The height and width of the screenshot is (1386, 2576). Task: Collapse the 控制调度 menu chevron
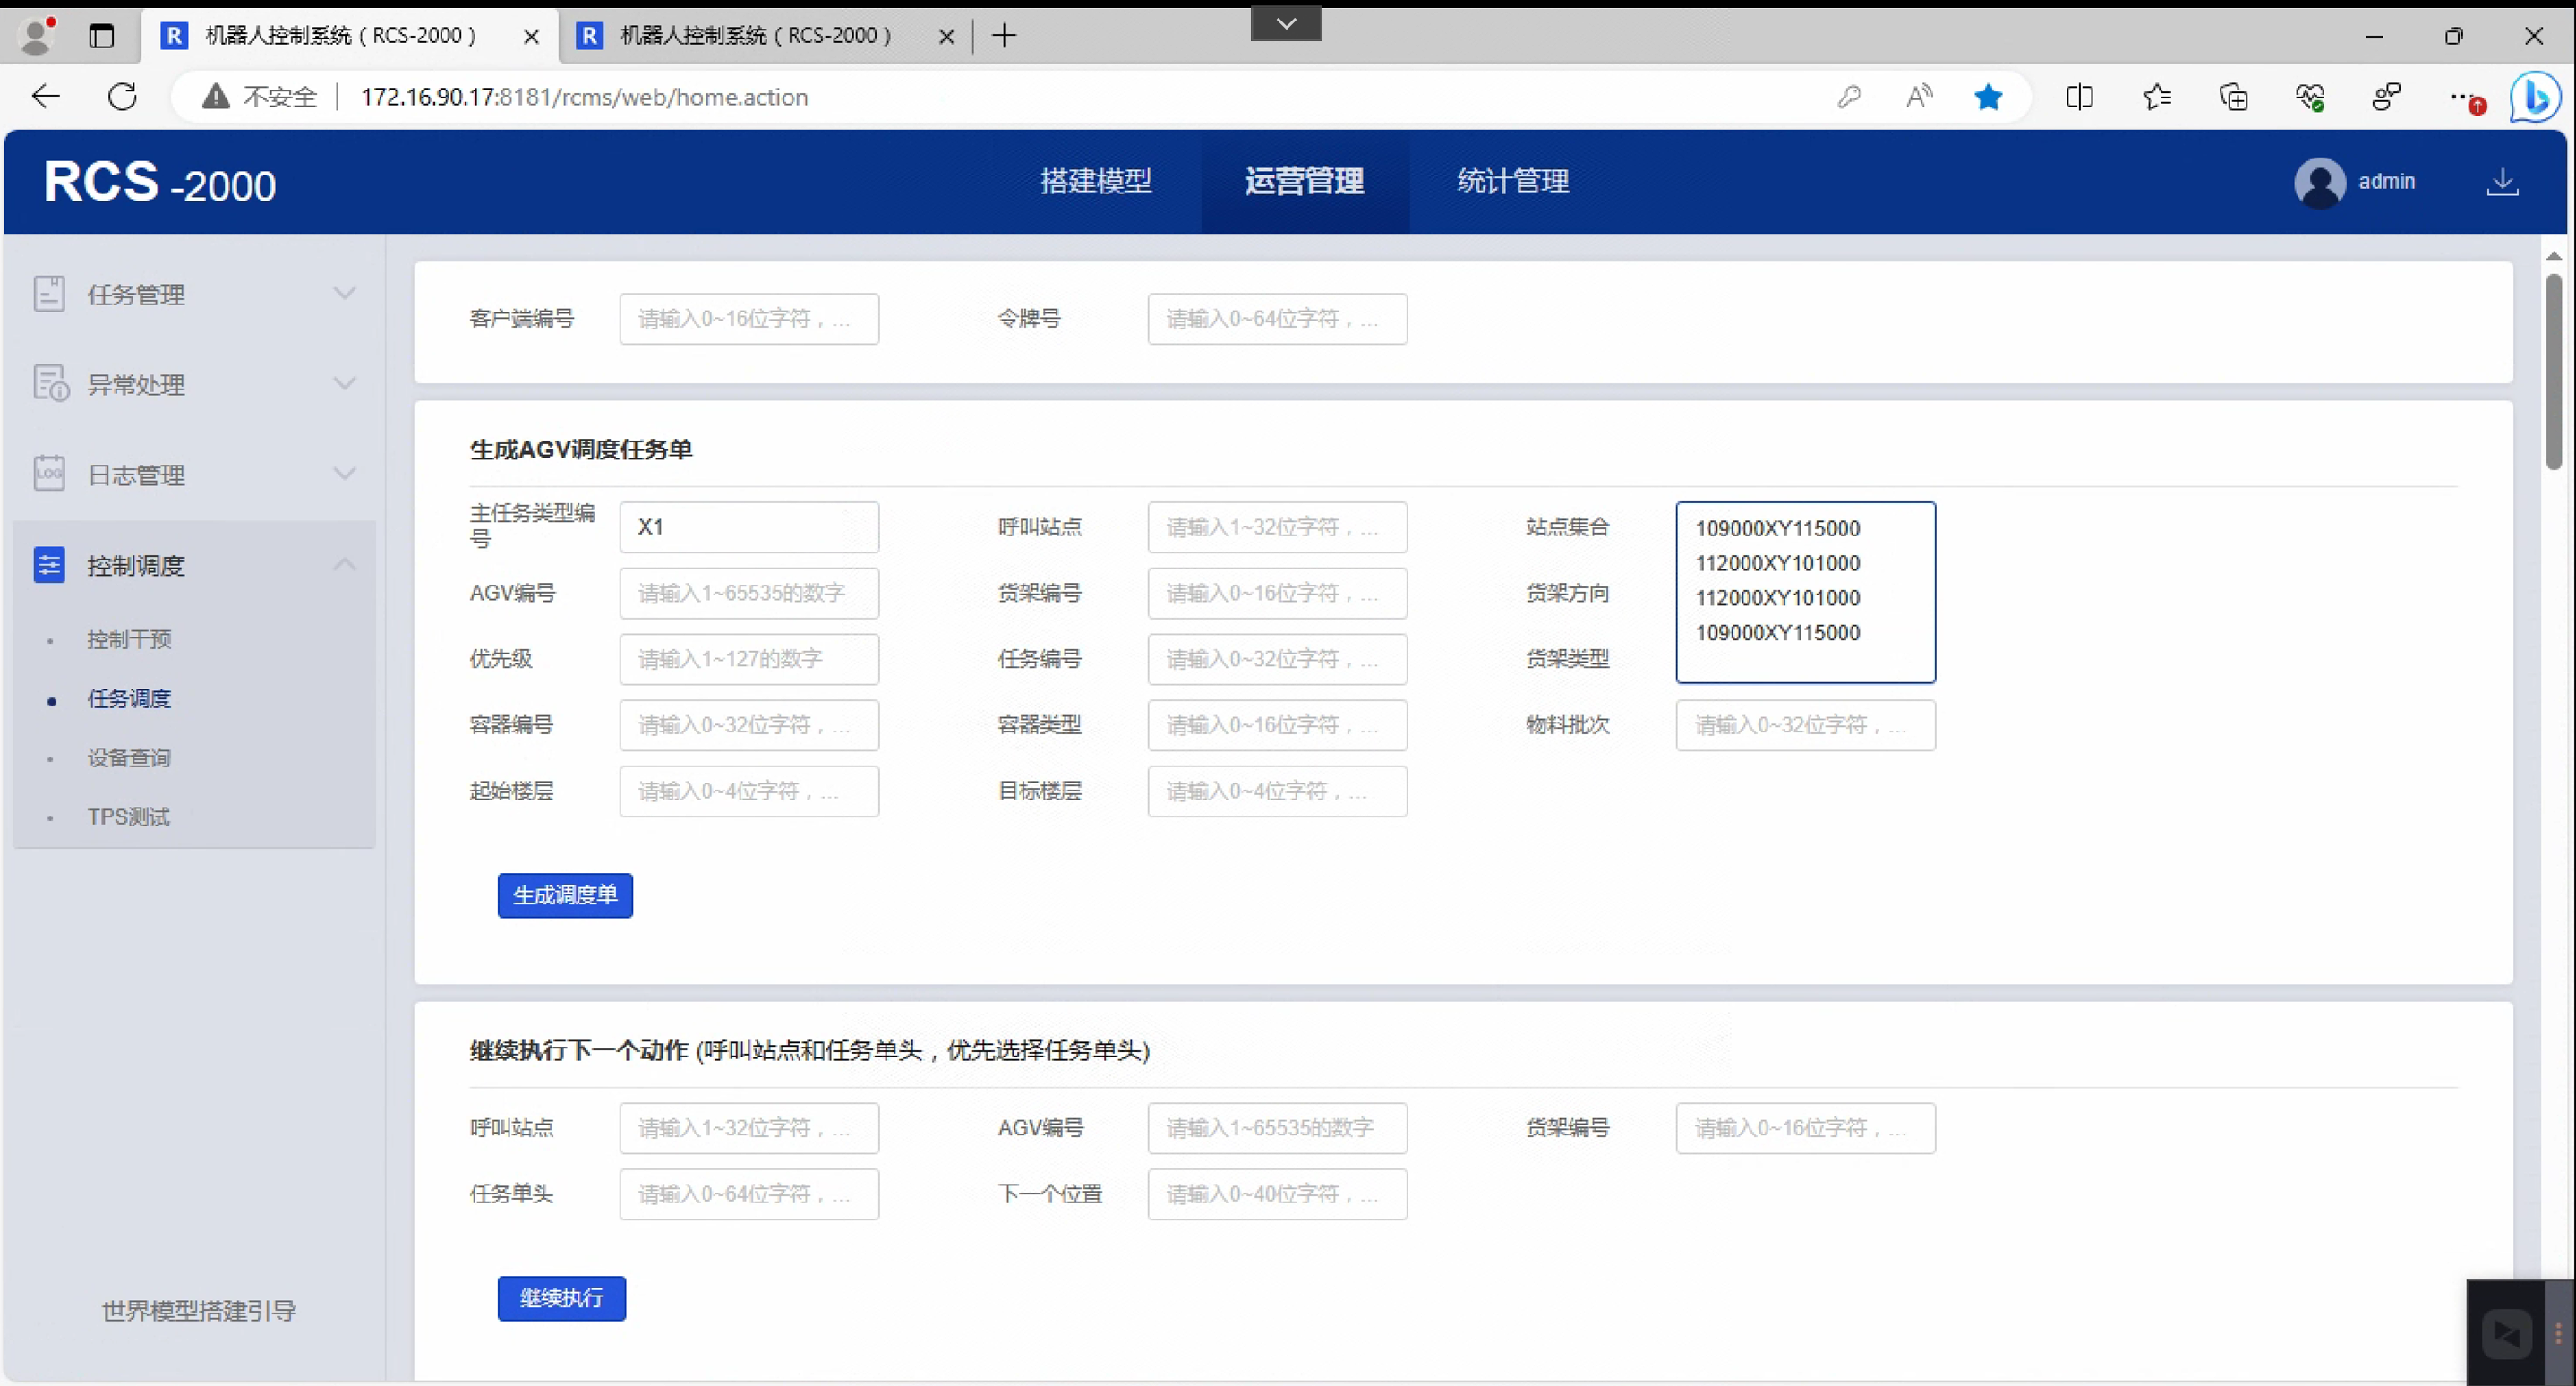[344, 565]
